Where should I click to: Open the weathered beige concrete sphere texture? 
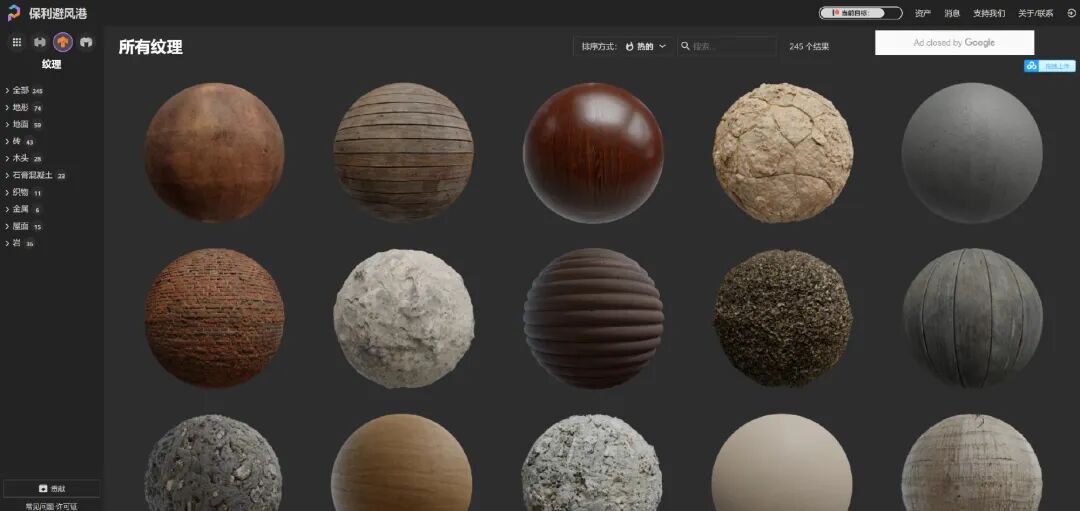coord(972,463)
